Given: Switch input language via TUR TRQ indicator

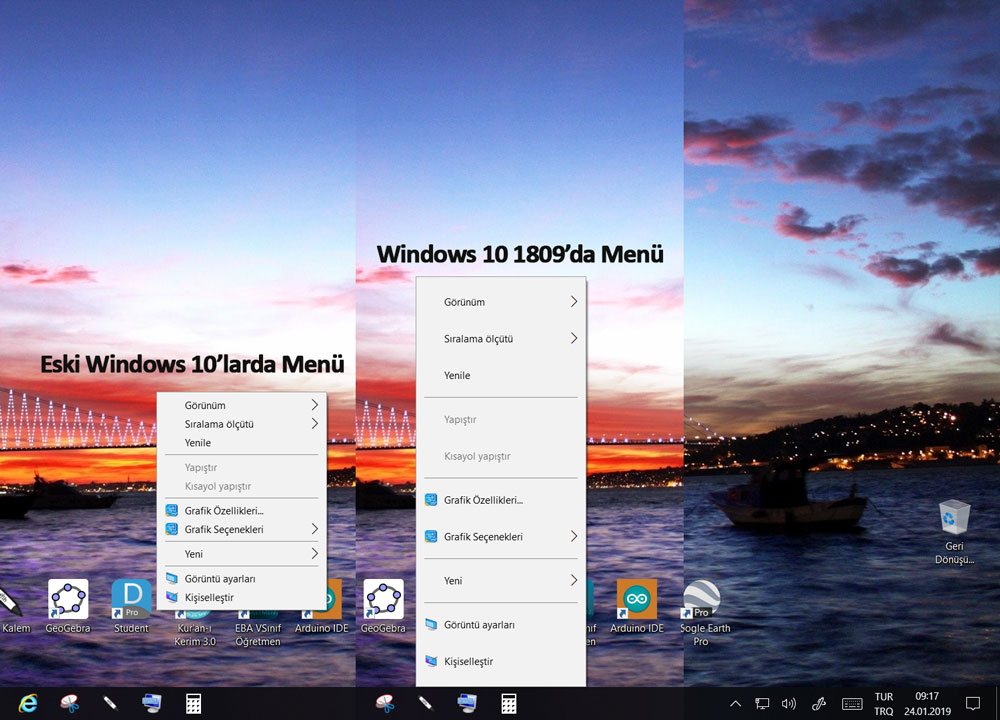Looking at the screenshot, I should 883,703.
